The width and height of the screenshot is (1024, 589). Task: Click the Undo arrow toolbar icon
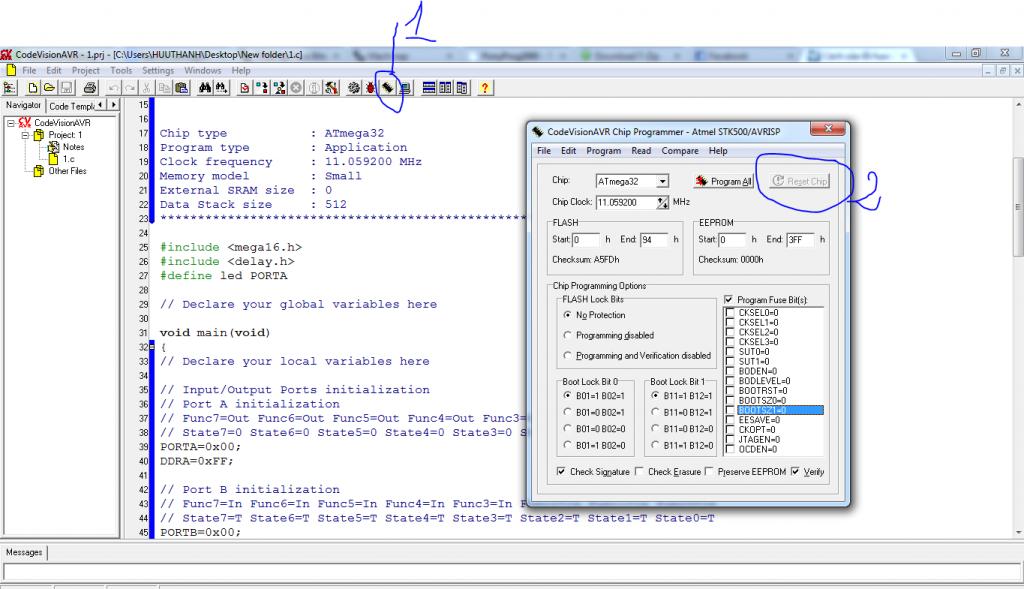[x=114, y=88]
